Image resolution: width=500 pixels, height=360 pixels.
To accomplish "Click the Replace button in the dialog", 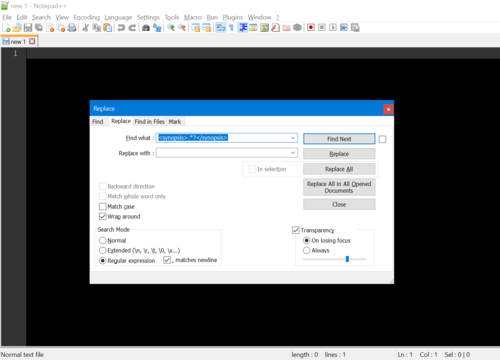I will pyautogui.click(x=339, y=154).
